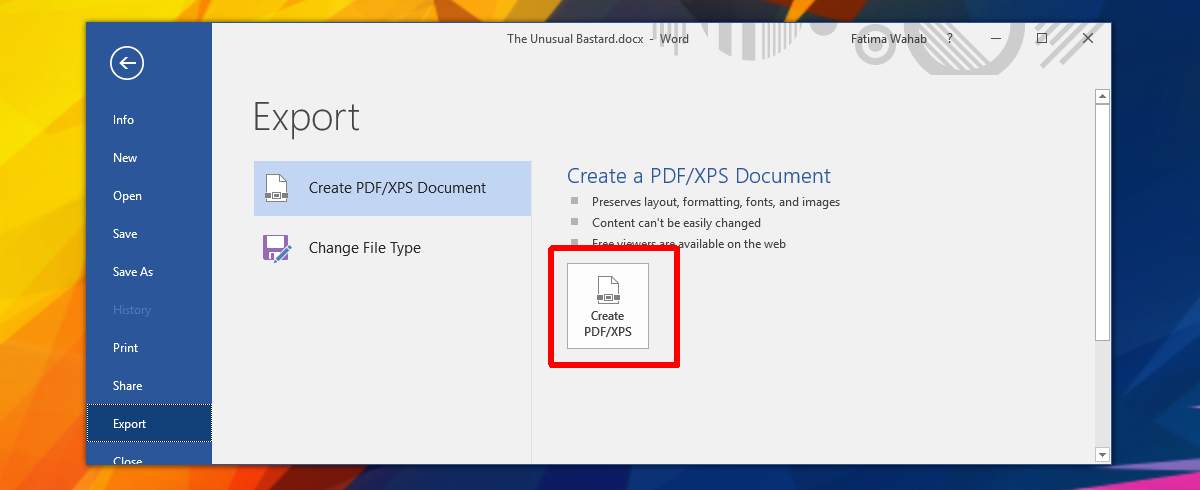
Task: Select New in the backstage menu
Action: coord(149,158)
